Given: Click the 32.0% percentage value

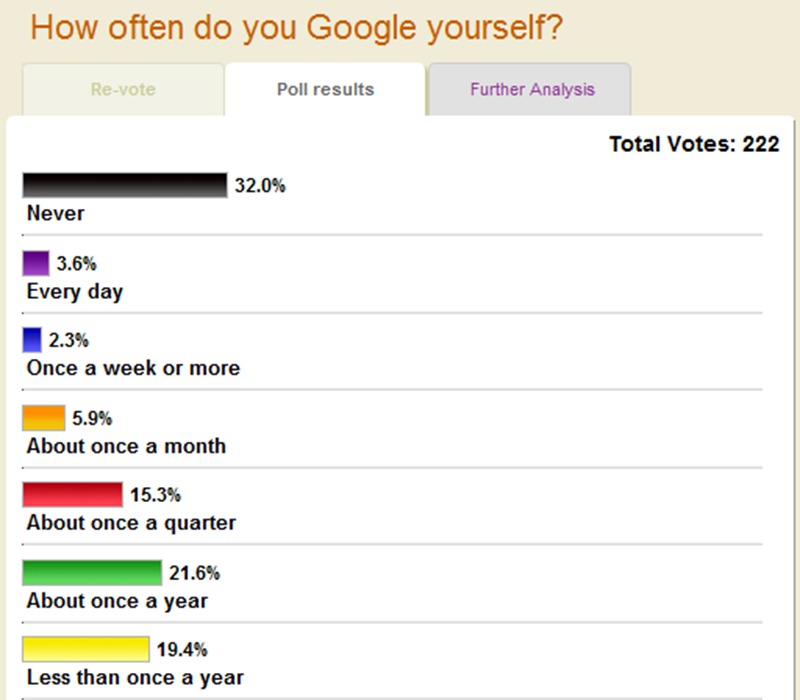Looking at the screenshot, I should click(260, 185).
